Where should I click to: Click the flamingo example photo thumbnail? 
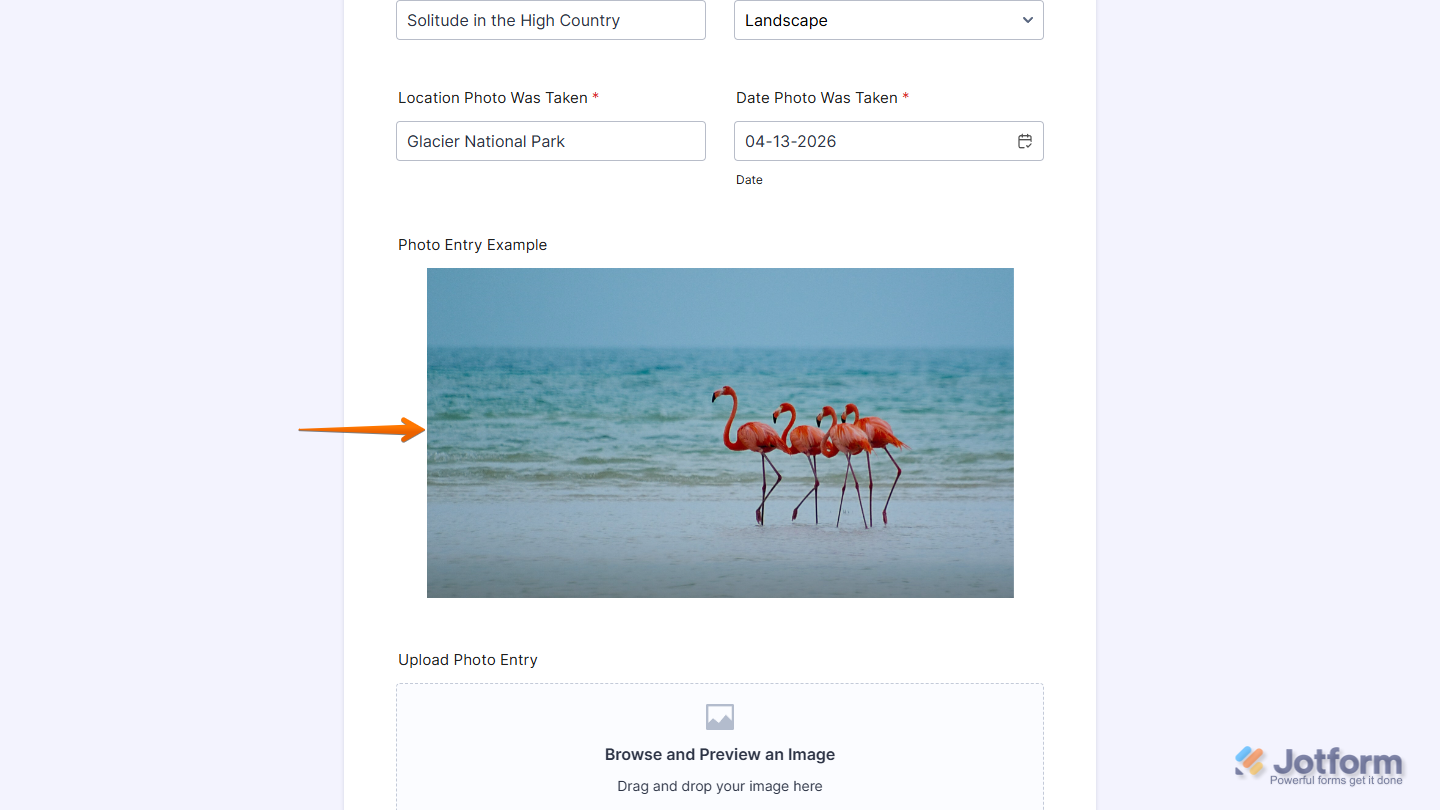coord(720,432)
